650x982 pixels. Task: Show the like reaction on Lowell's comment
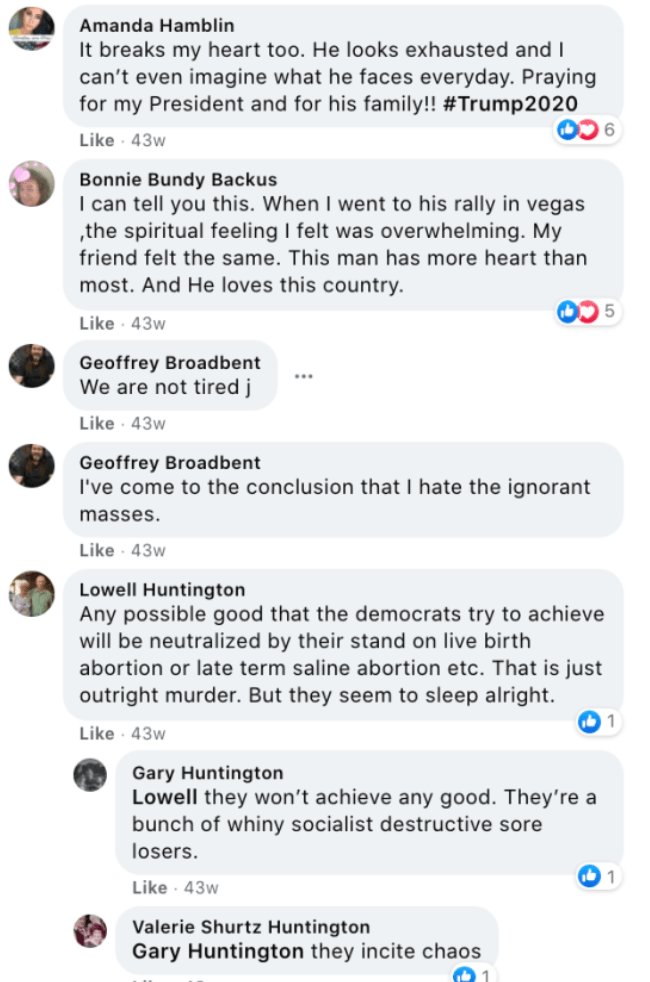coord(596,721)
